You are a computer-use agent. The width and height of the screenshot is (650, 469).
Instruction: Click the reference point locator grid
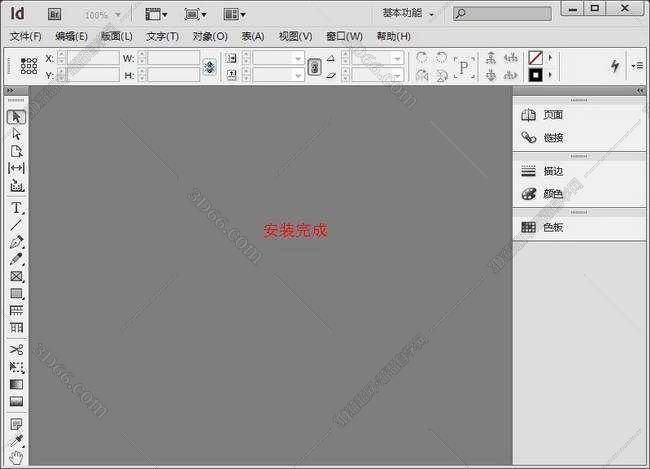pyautogui.click(x=29, y=66)
